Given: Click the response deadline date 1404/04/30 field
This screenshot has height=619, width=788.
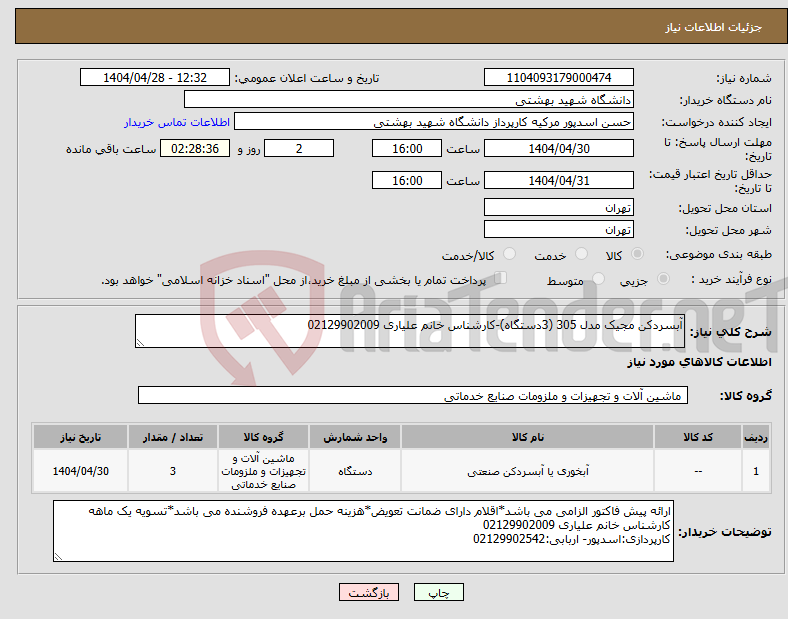Looking at the screenshot, I should pos(559,148).
